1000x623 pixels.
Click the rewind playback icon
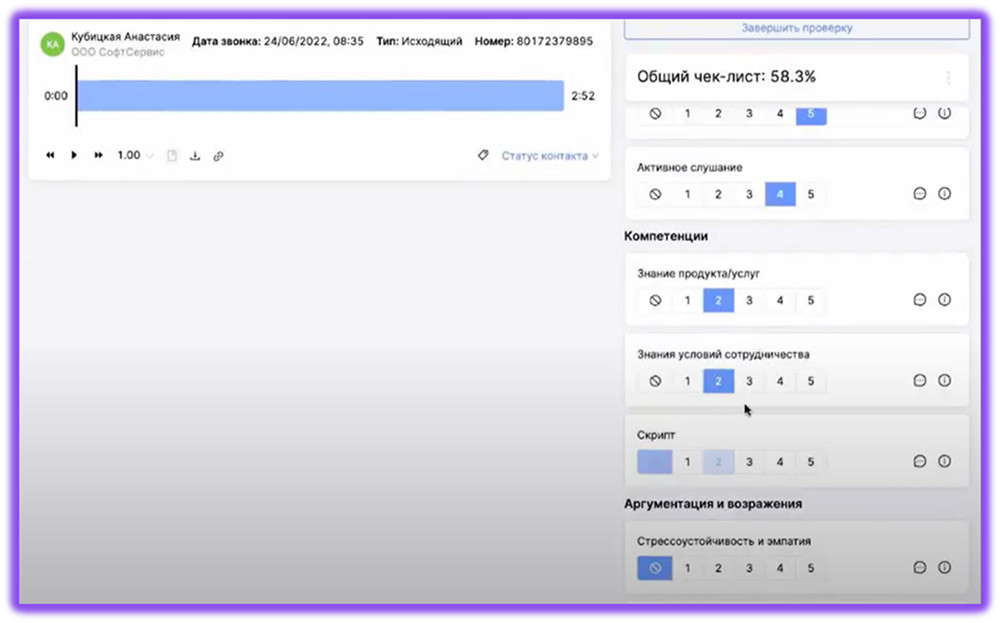(x=50, y=155)
